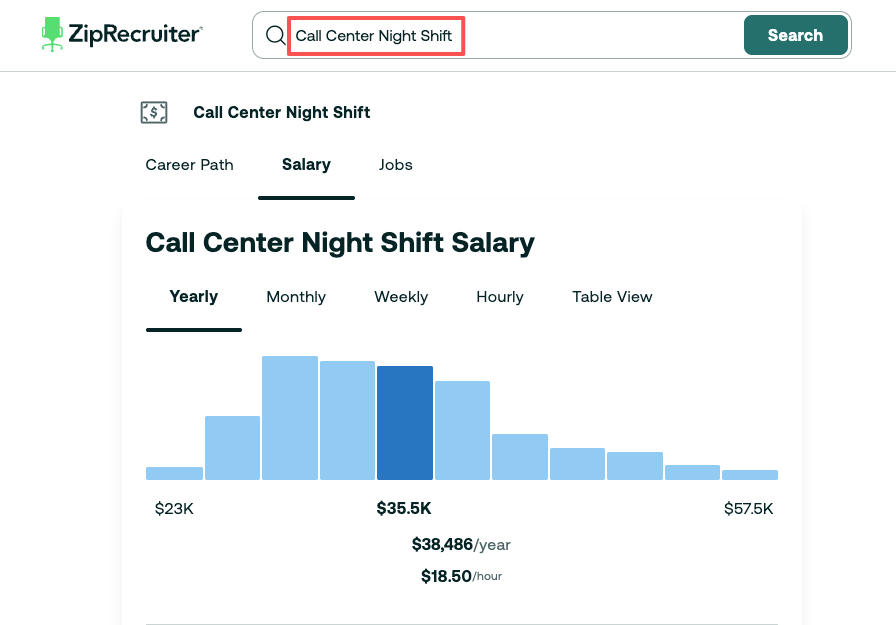The width and height of the screenshot is (896, 625).
Task: Click the Search button
Action: pyautogui.click(x=795, y=34)
